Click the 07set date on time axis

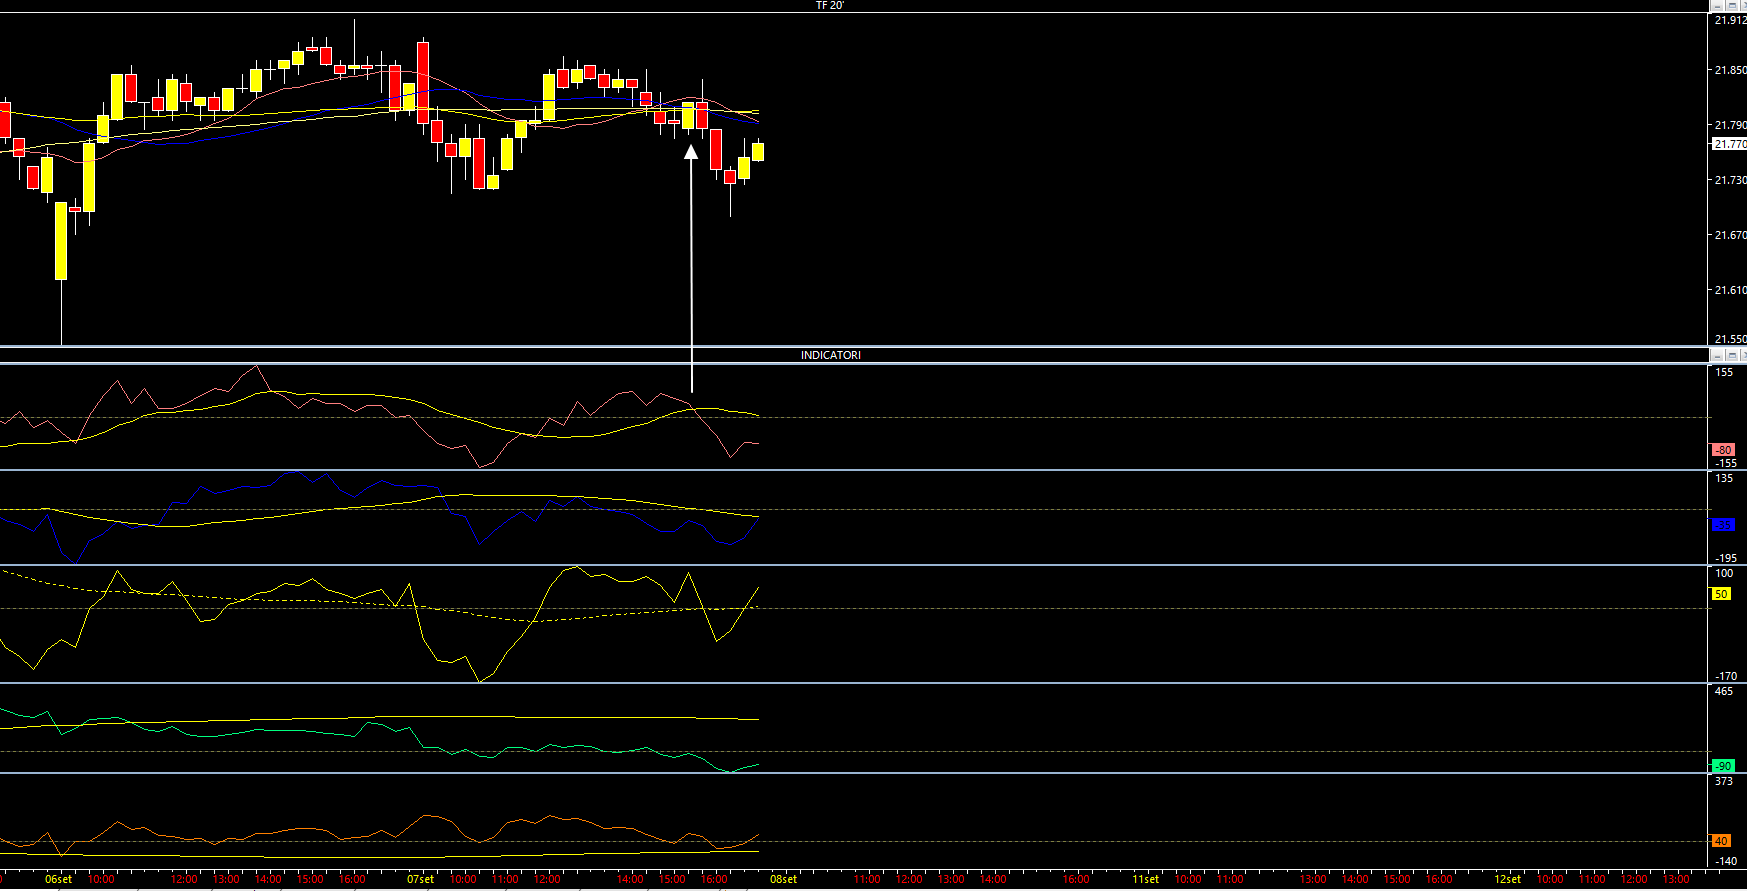pos(420,879)
